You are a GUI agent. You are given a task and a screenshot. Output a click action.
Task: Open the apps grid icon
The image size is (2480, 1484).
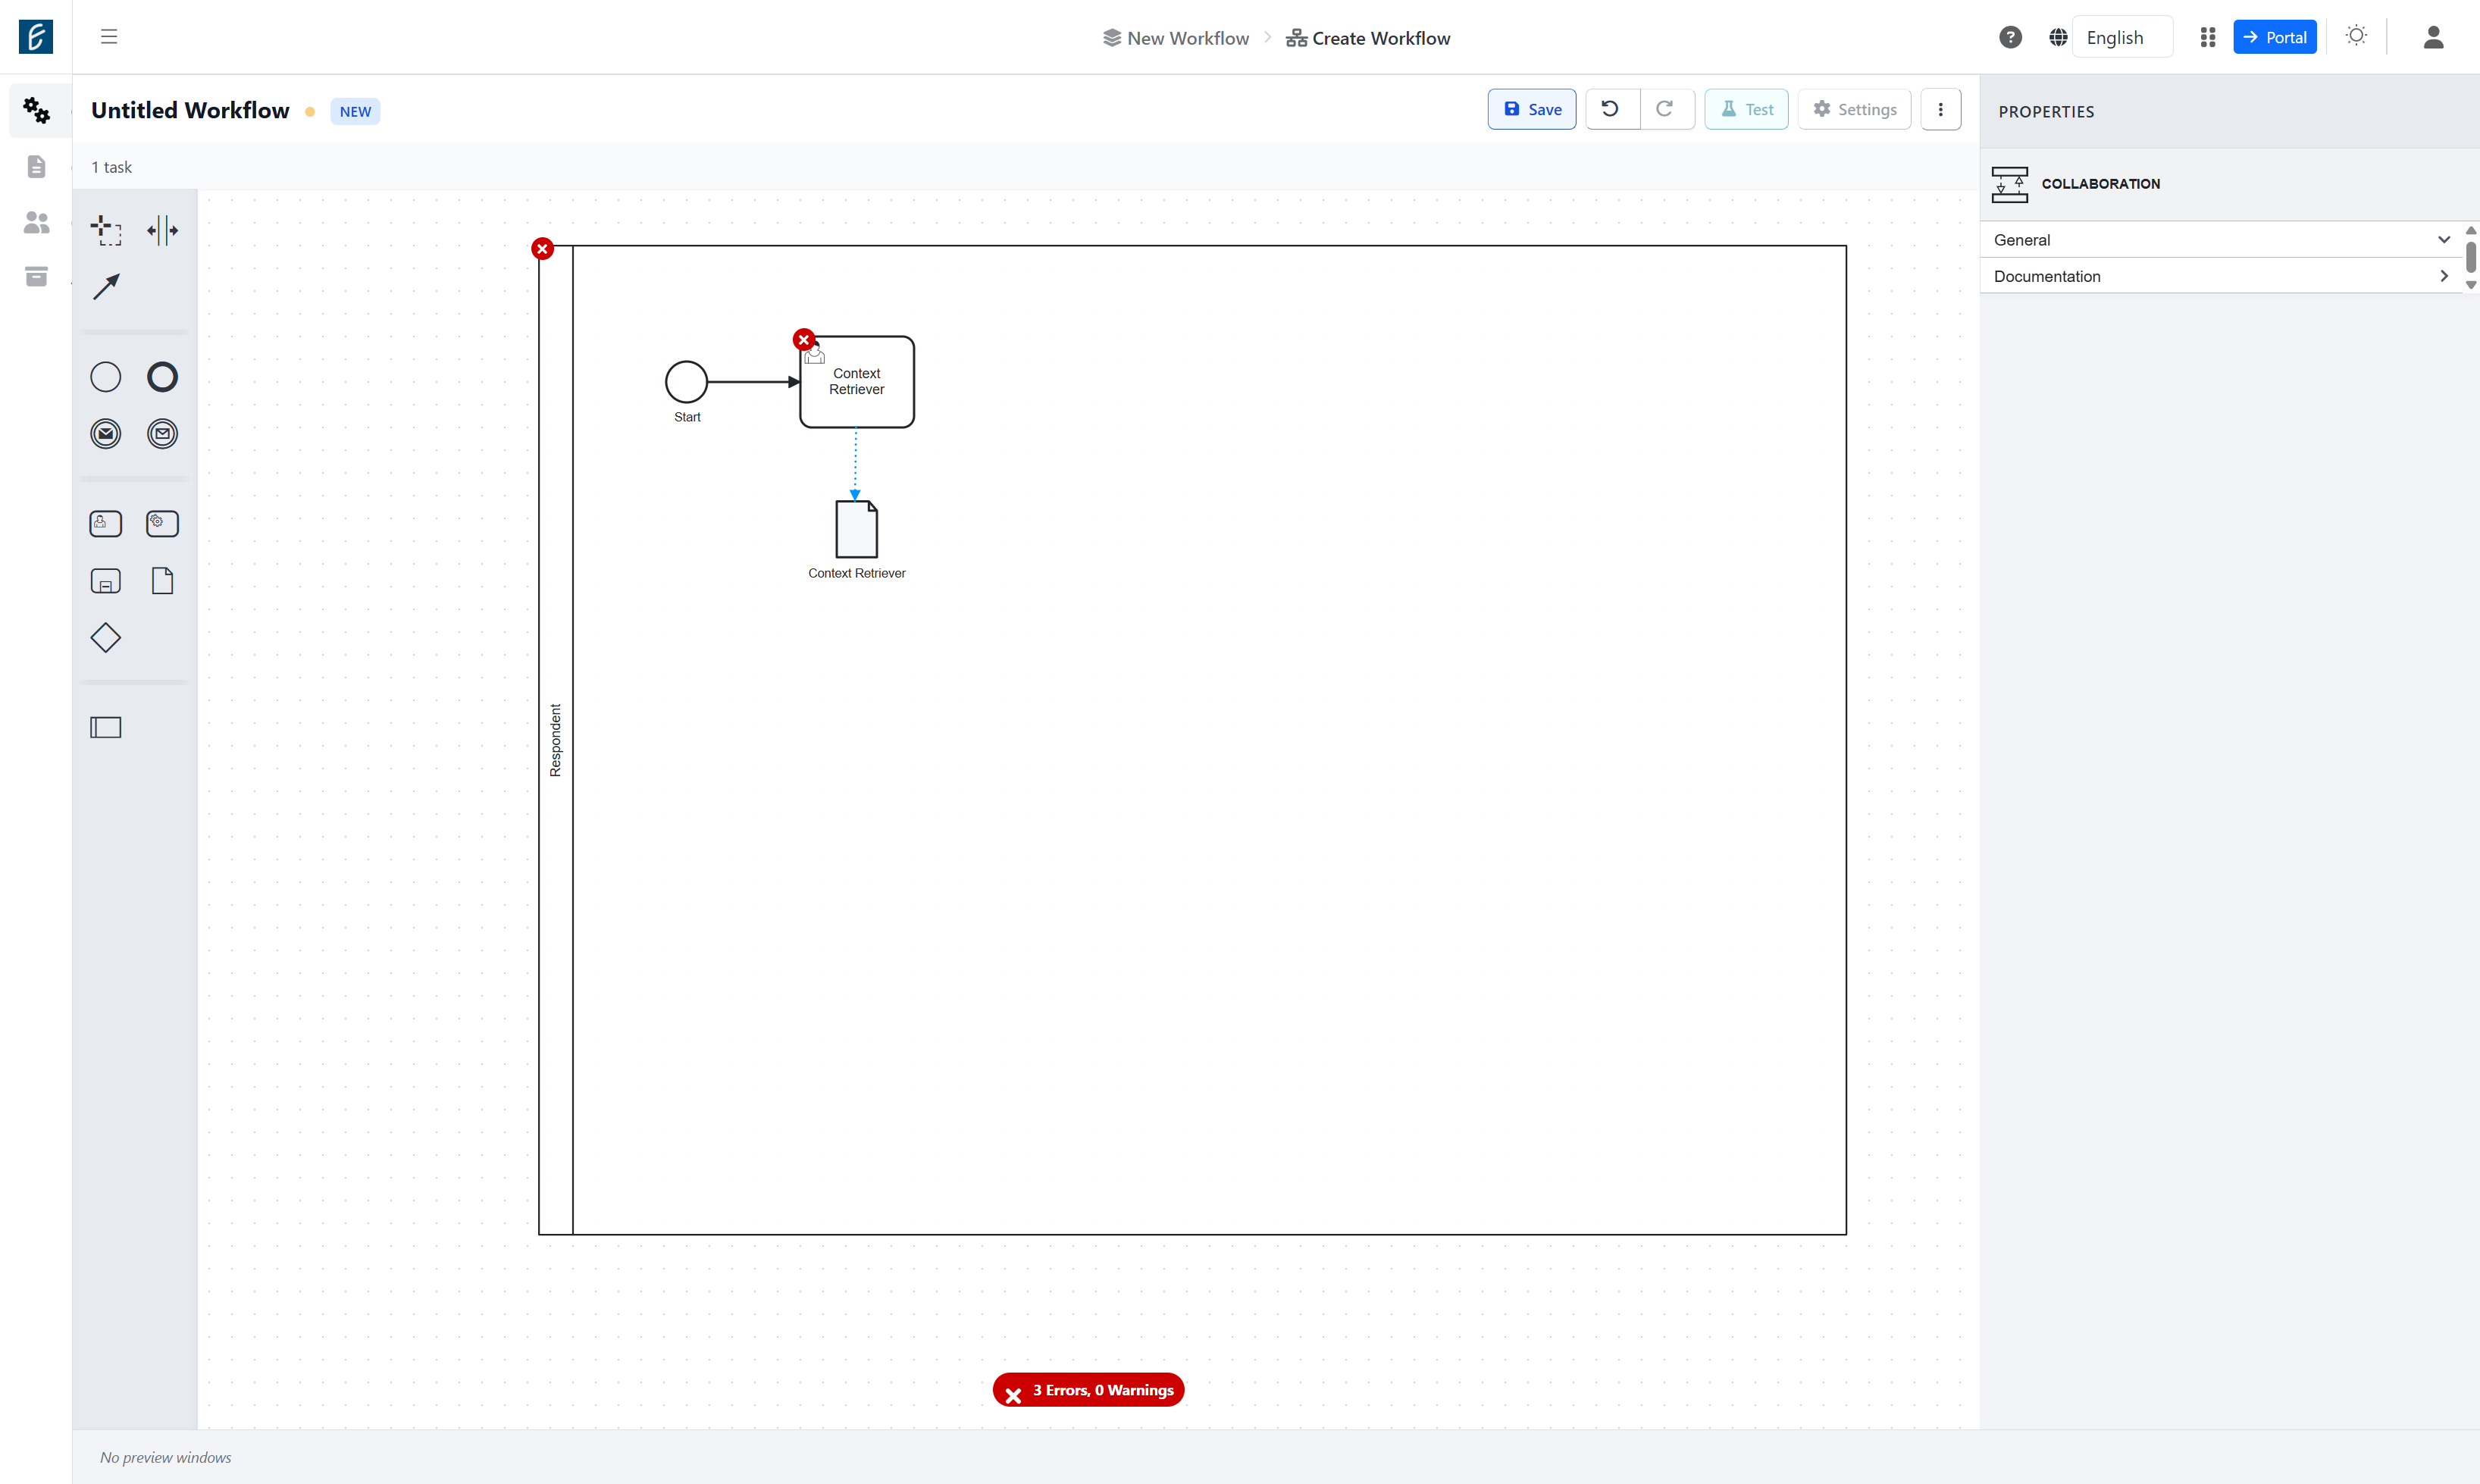(x=2208, y=38)
